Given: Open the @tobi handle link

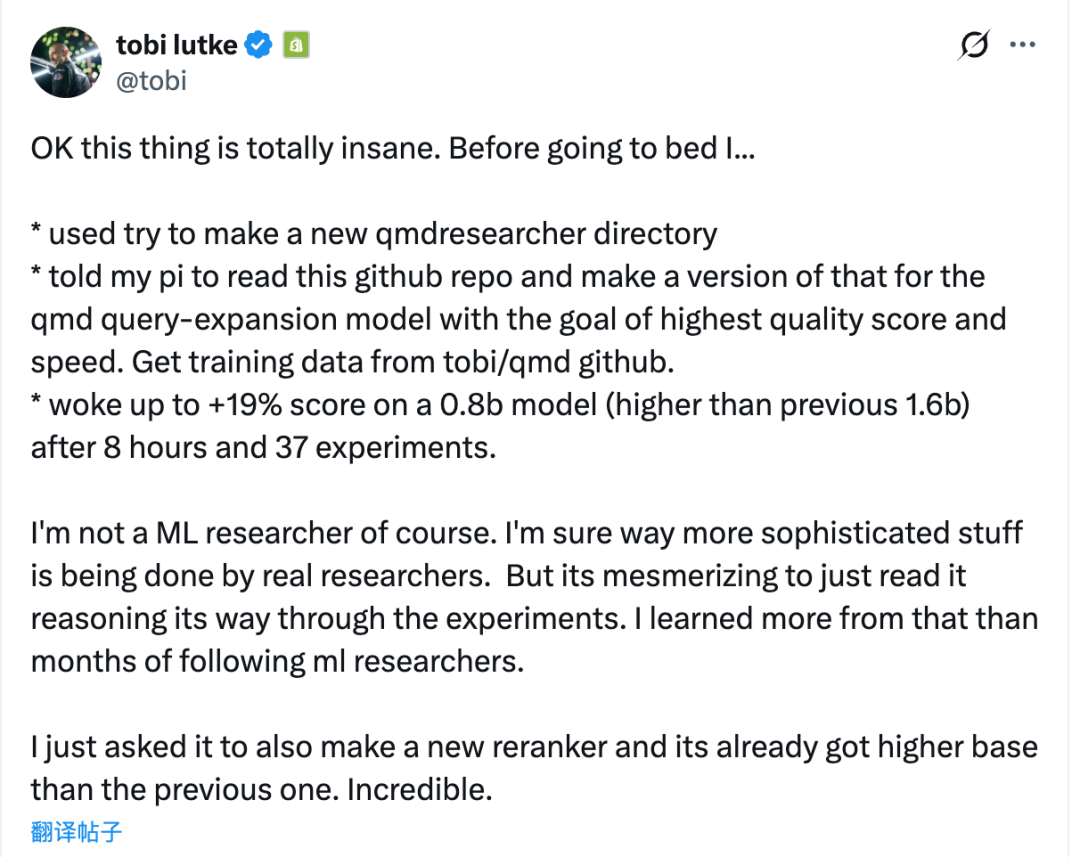Looking at the screenshot, I should pyautogui.click(x=152, y=81).
